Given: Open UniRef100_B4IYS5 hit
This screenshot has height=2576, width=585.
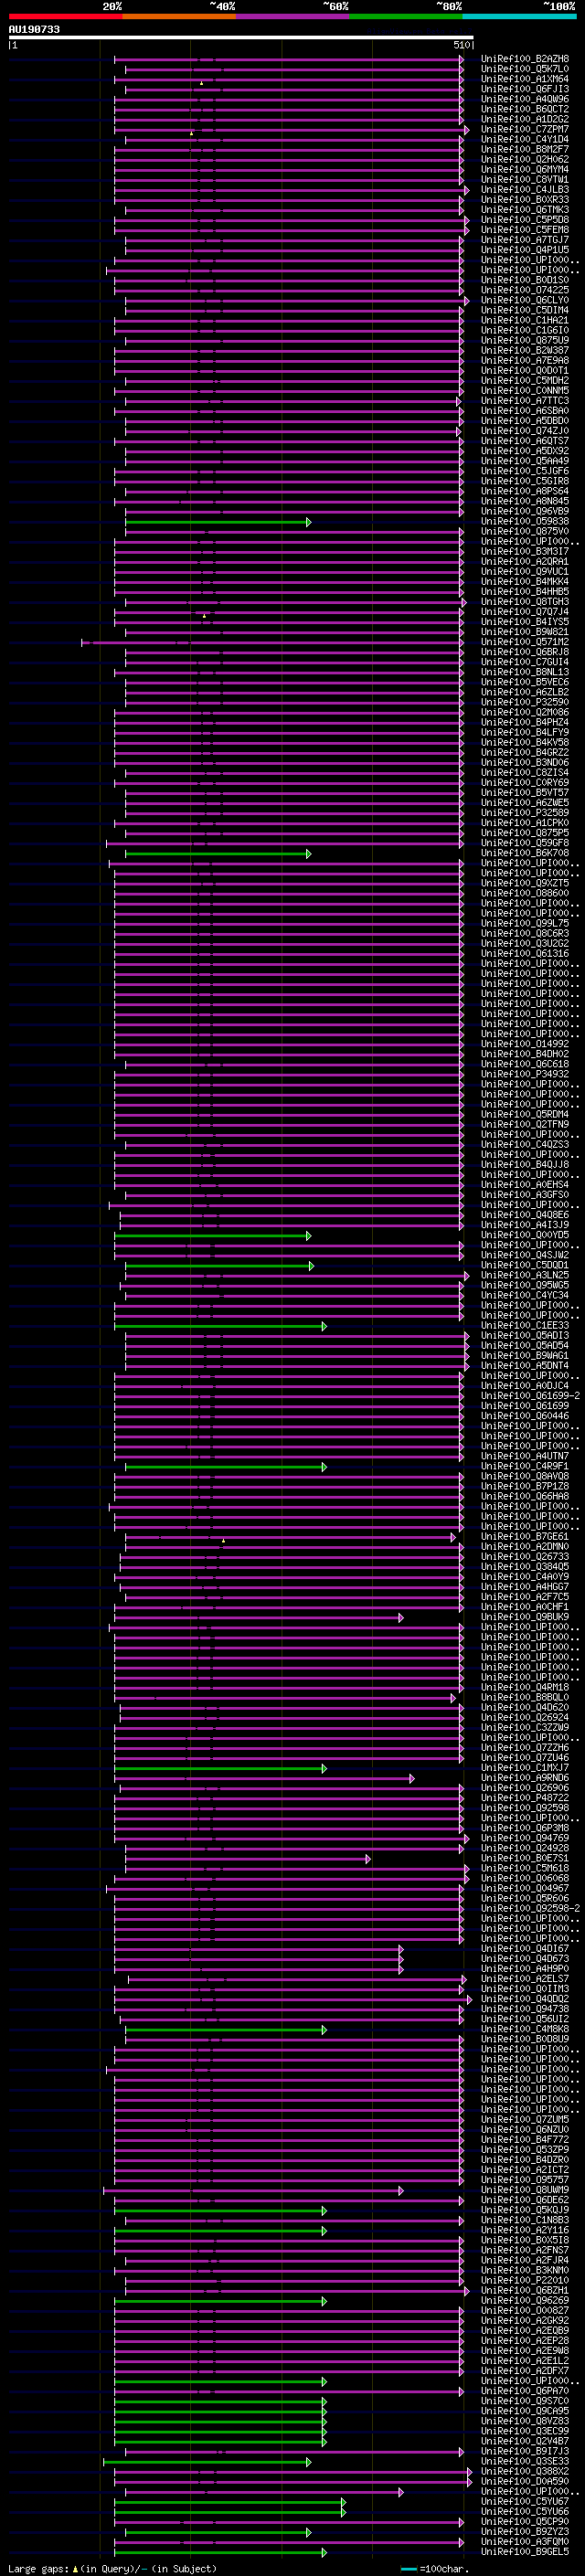Looking at the screenshot, I should click(x=524, y=622).
